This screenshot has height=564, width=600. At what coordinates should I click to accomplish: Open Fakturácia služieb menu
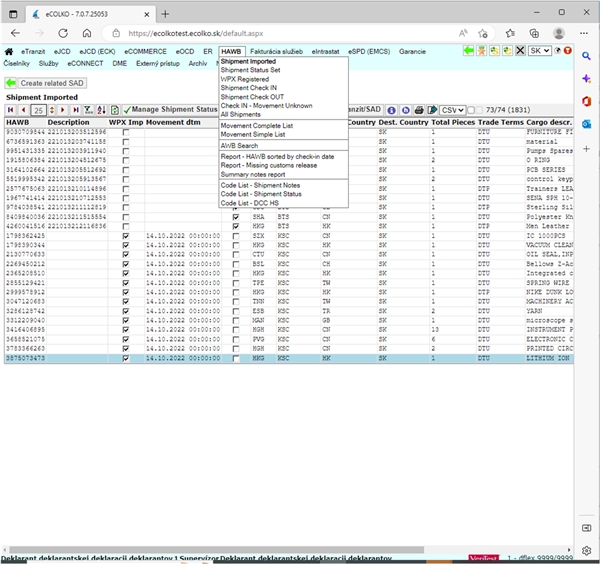276,52
